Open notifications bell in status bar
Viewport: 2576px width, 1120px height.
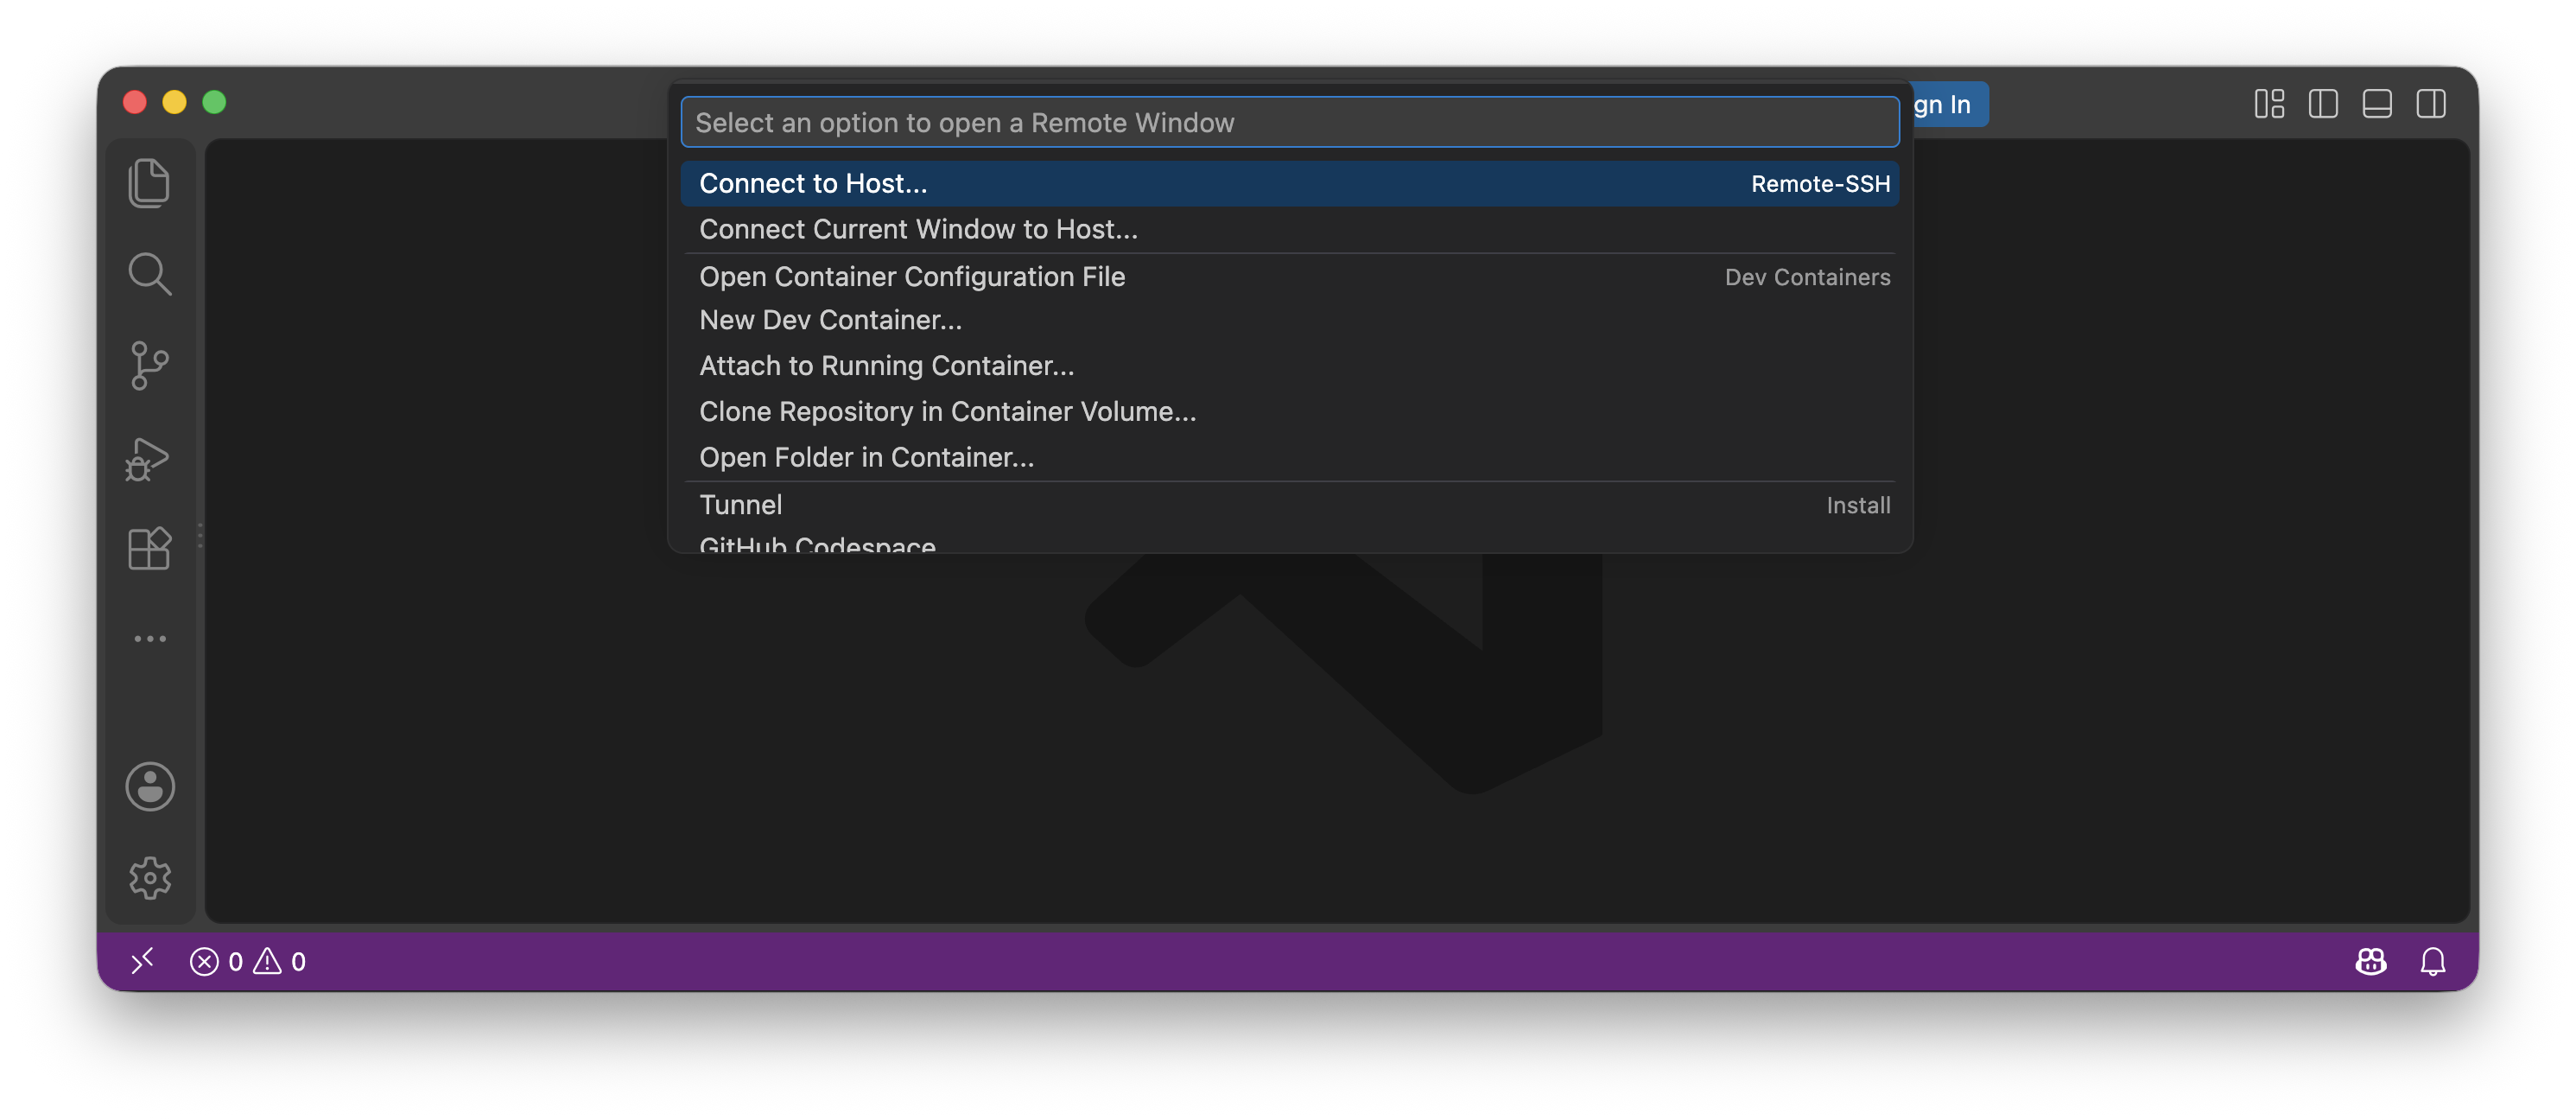pos(2432,962)
